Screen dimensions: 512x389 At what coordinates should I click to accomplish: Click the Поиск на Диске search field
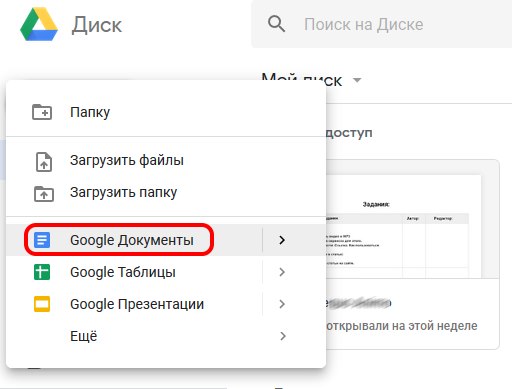click(x=382, y=24)
